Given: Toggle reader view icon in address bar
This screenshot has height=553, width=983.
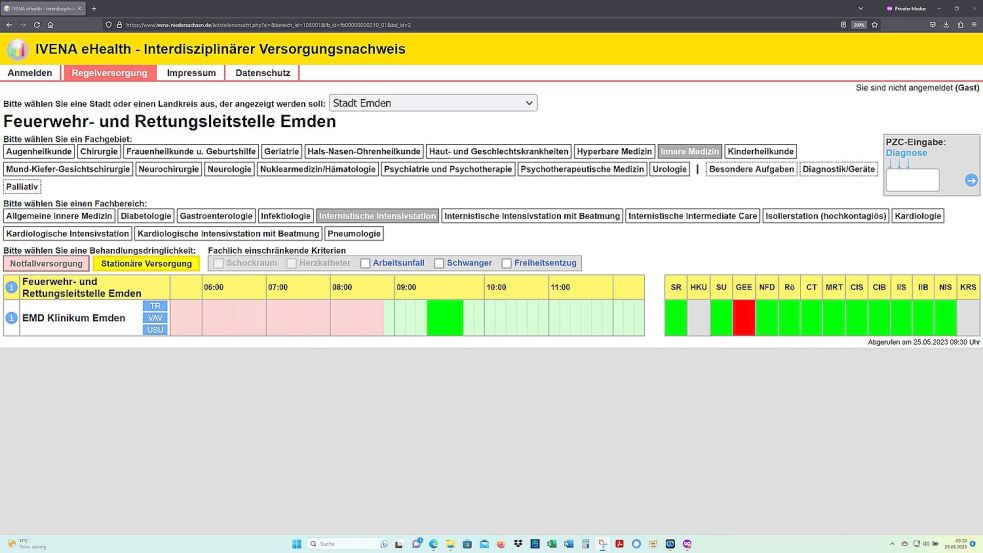Looking at the screenshot, I should [x=843, y=25].
